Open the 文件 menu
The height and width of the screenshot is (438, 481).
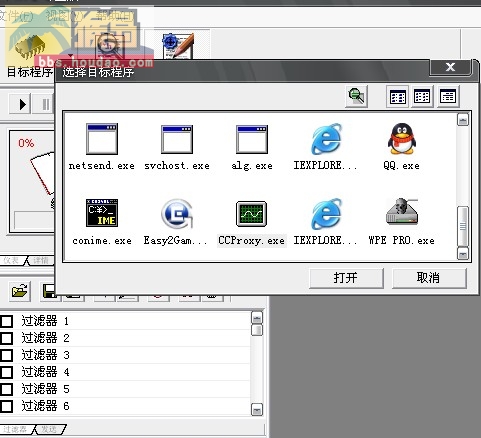(17, 16)
